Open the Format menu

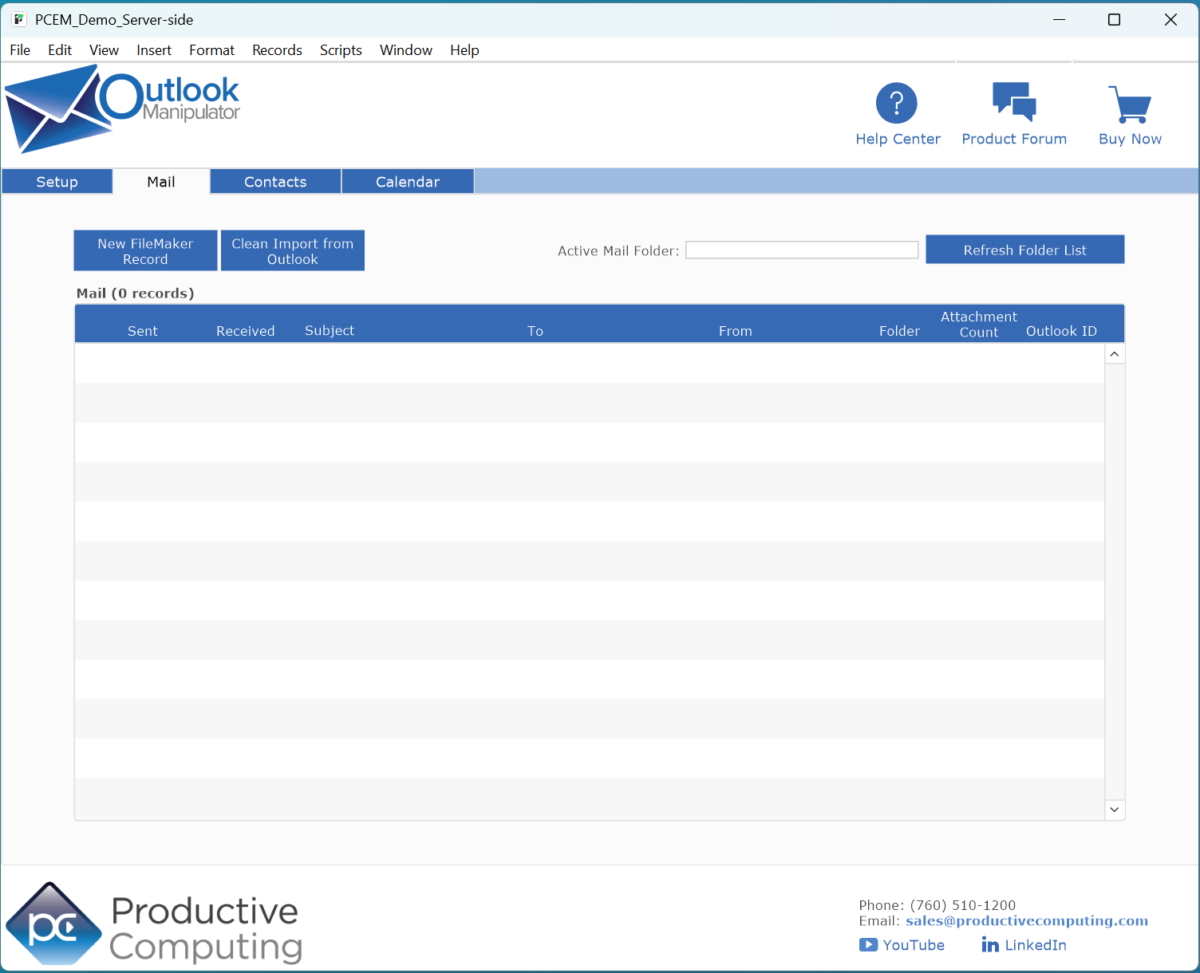point(212,50)
